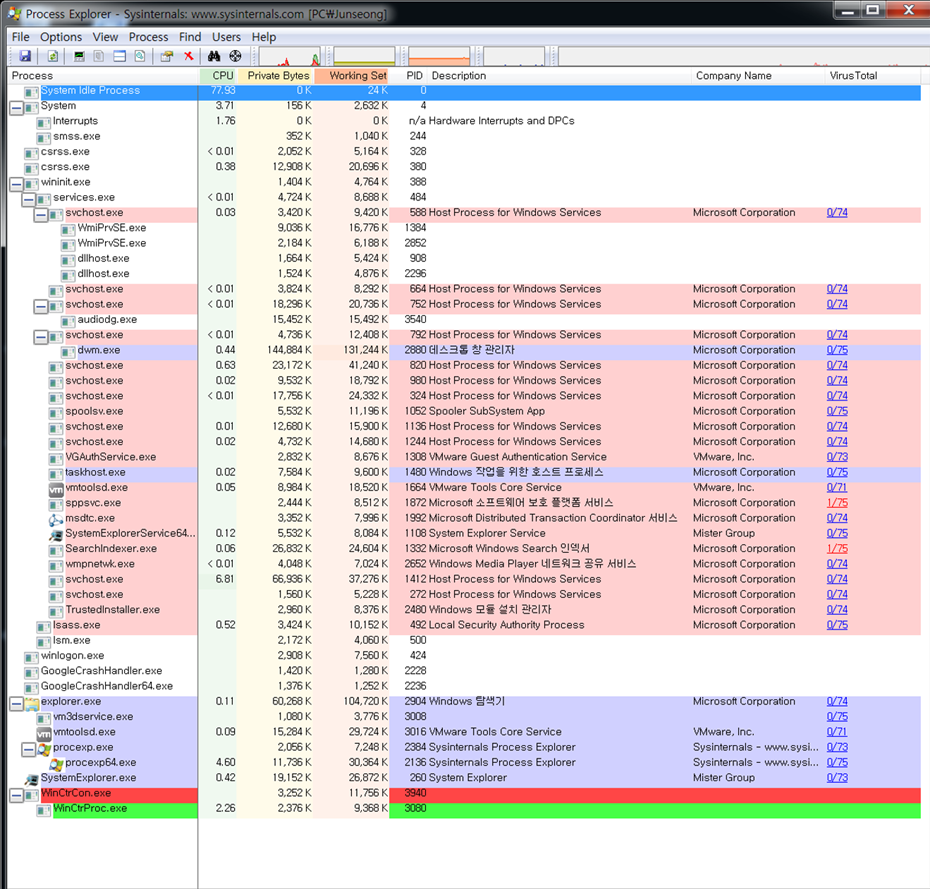Click the WinCtrProc.exe process icon
The width and height of the screenshot is (930, 889).
pyautogui.click(x=44, y=810)
